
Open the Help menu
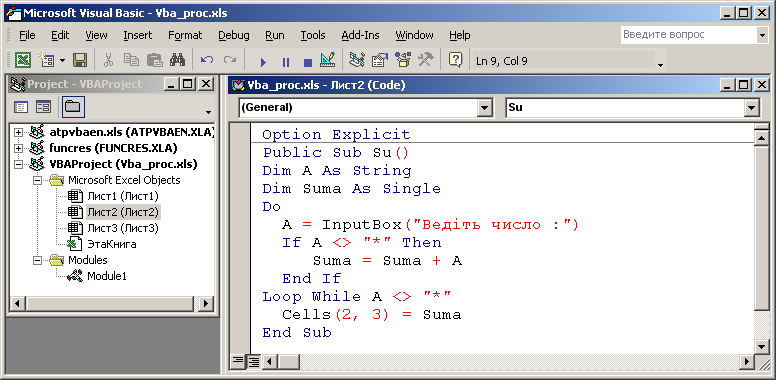(x=460, y=35)
